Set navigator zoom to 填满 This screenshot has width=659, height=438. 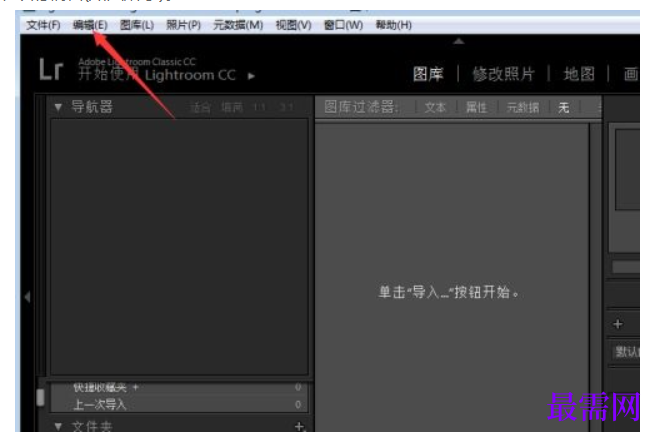click(x=232, y=108)
